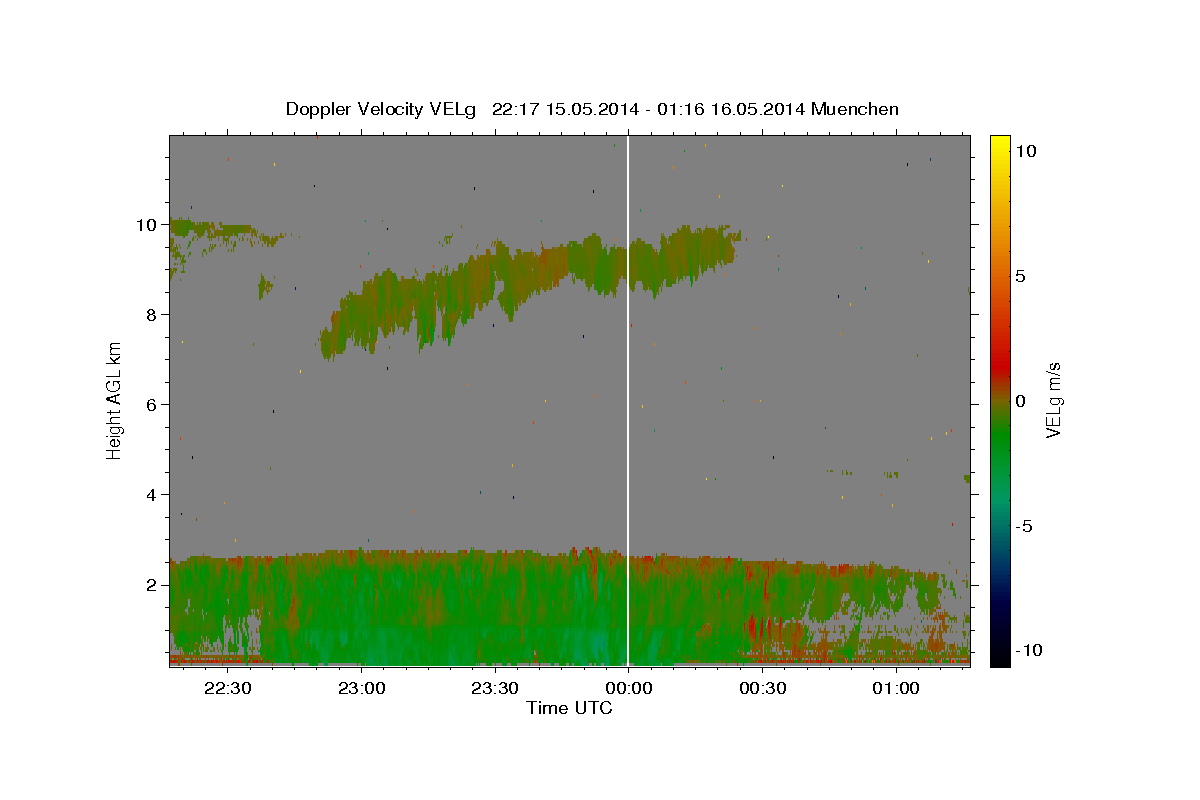The image size is (1200, 800).
Task: Click the 01:00 time tick label
Action: pos(896,688)
